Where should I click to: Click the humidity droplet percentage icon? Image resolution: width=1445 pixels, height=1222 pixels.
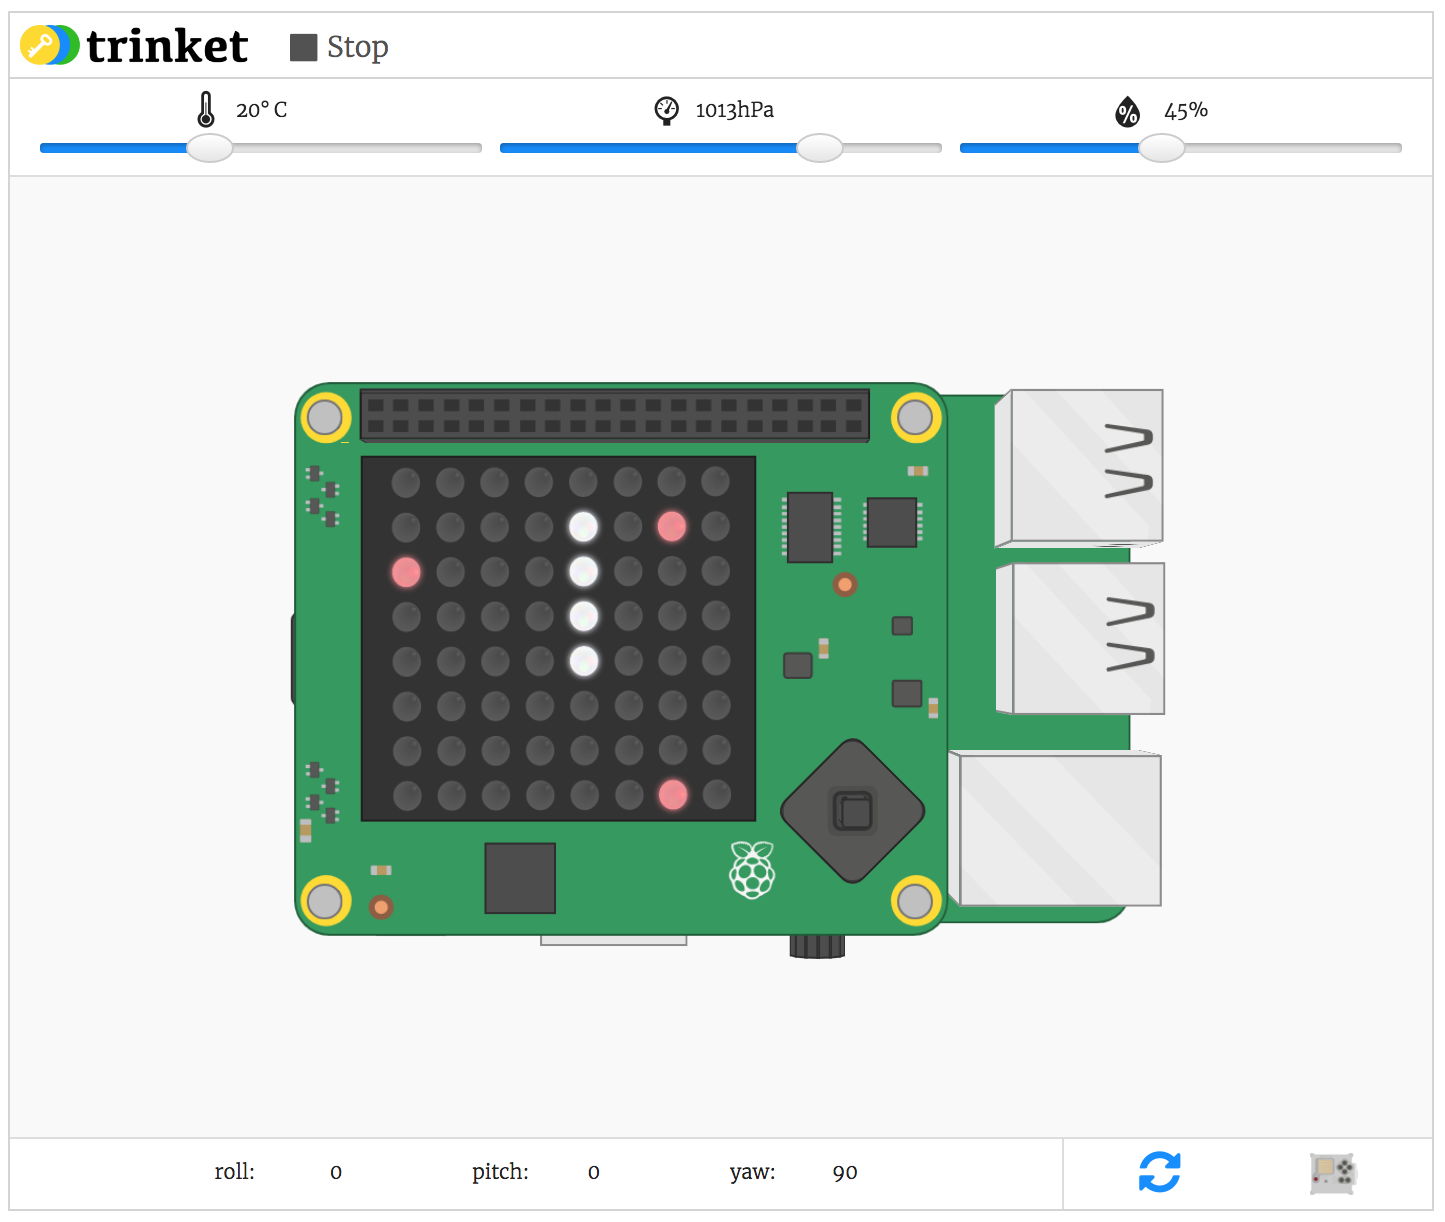1128,112
